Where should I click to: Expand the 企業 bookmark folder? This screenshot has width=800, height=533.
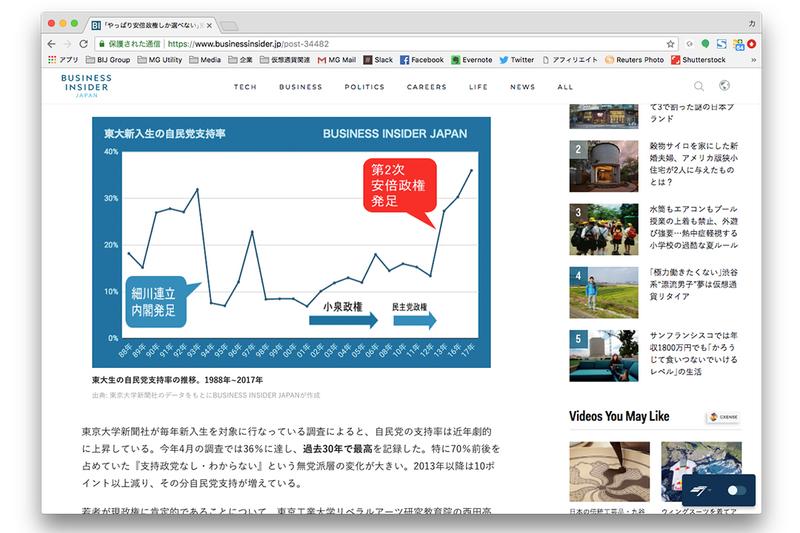tap(240, 60)
